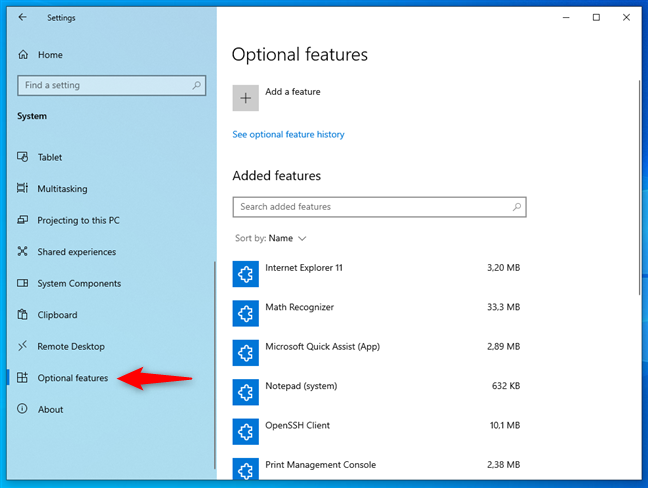Click the System Components icon
This screenshot has width=648, height=488.
tap(22, 283)
